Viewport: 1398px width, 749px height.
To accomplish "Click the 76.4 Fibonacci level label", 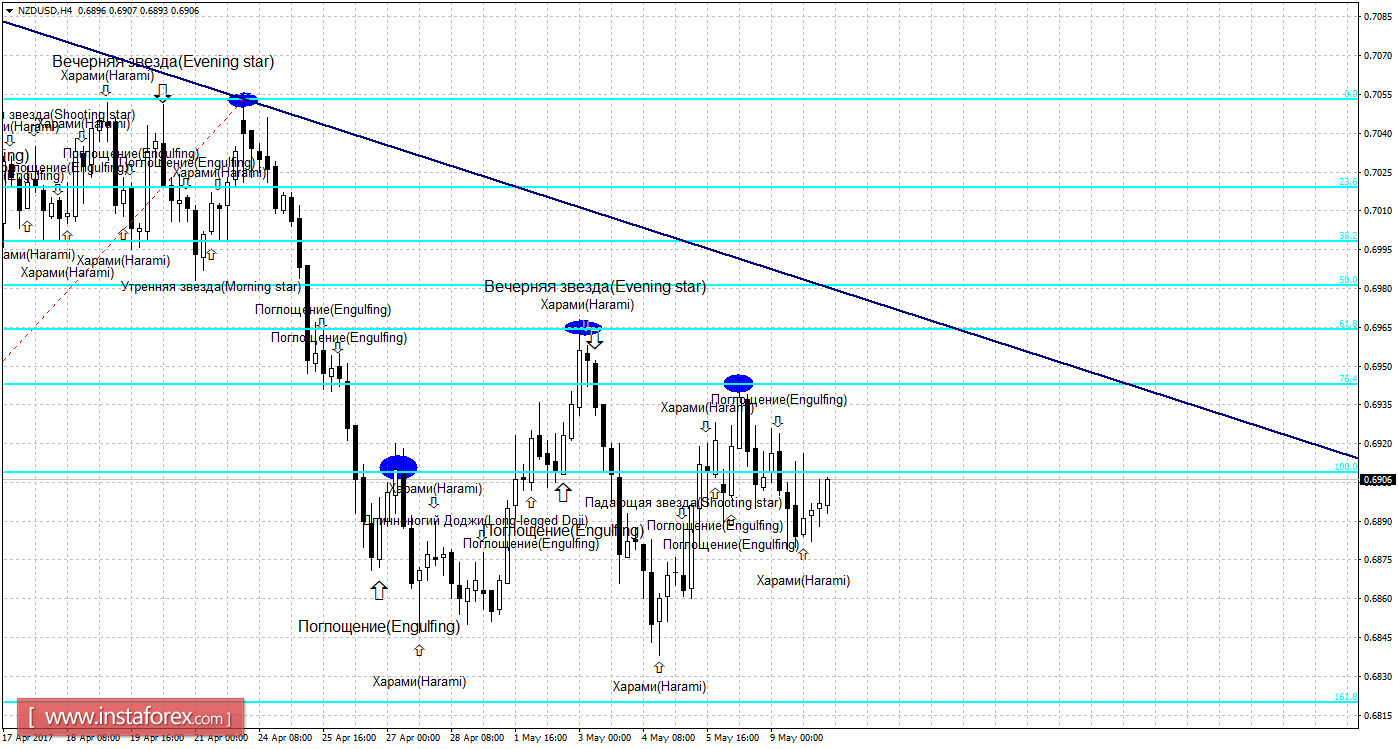I will pos(1348,379).
